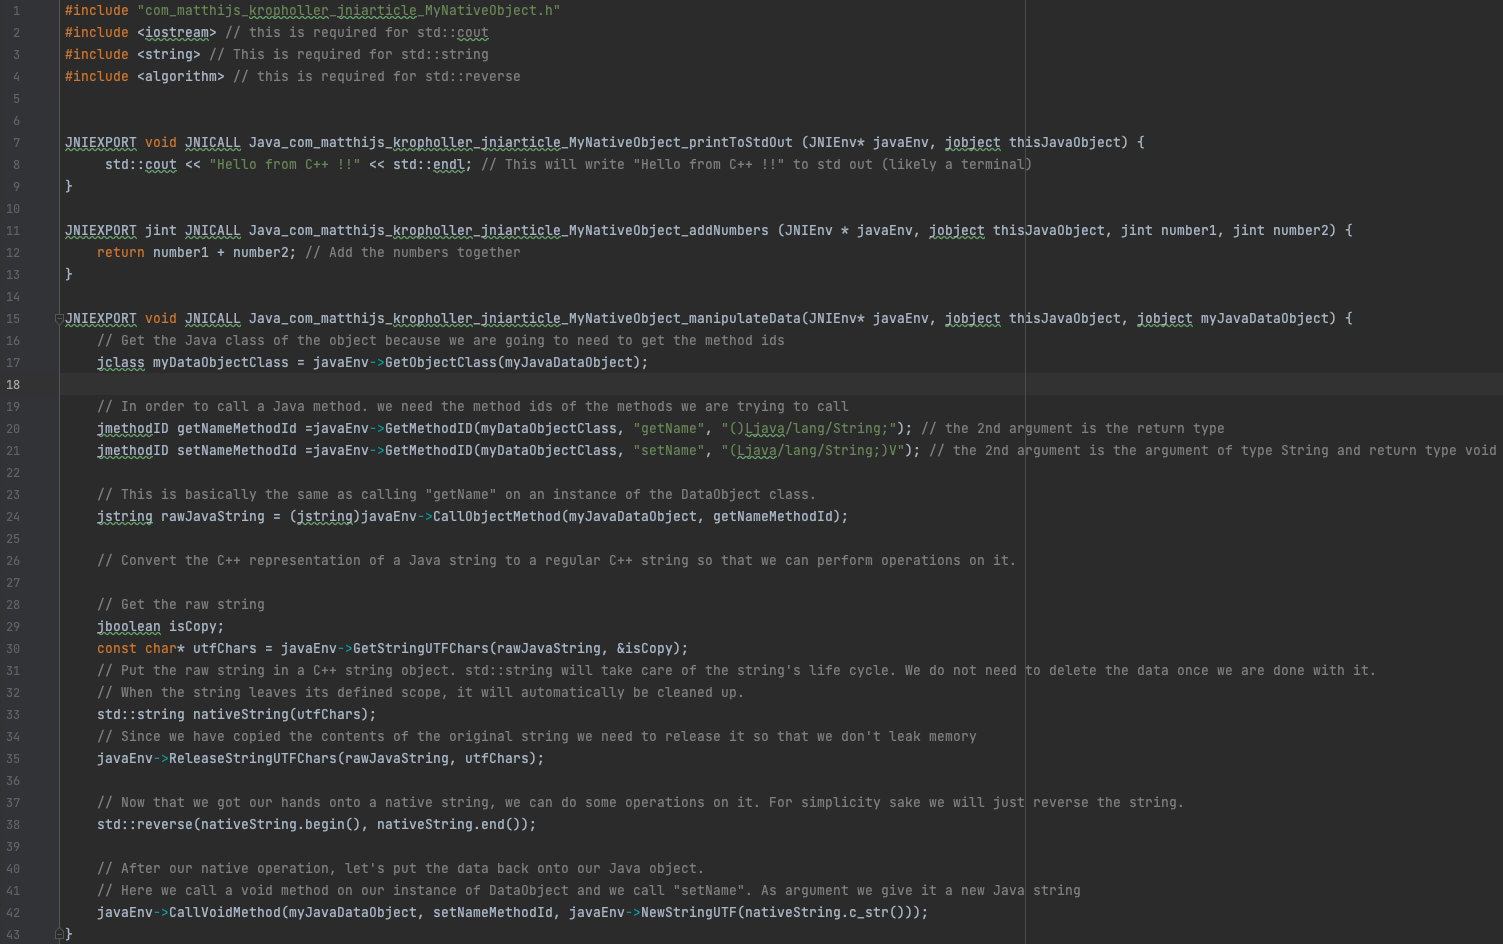Click the jclass type on line 17
This screenshot has width=1503, height=944.
click(x=120, y=363)
